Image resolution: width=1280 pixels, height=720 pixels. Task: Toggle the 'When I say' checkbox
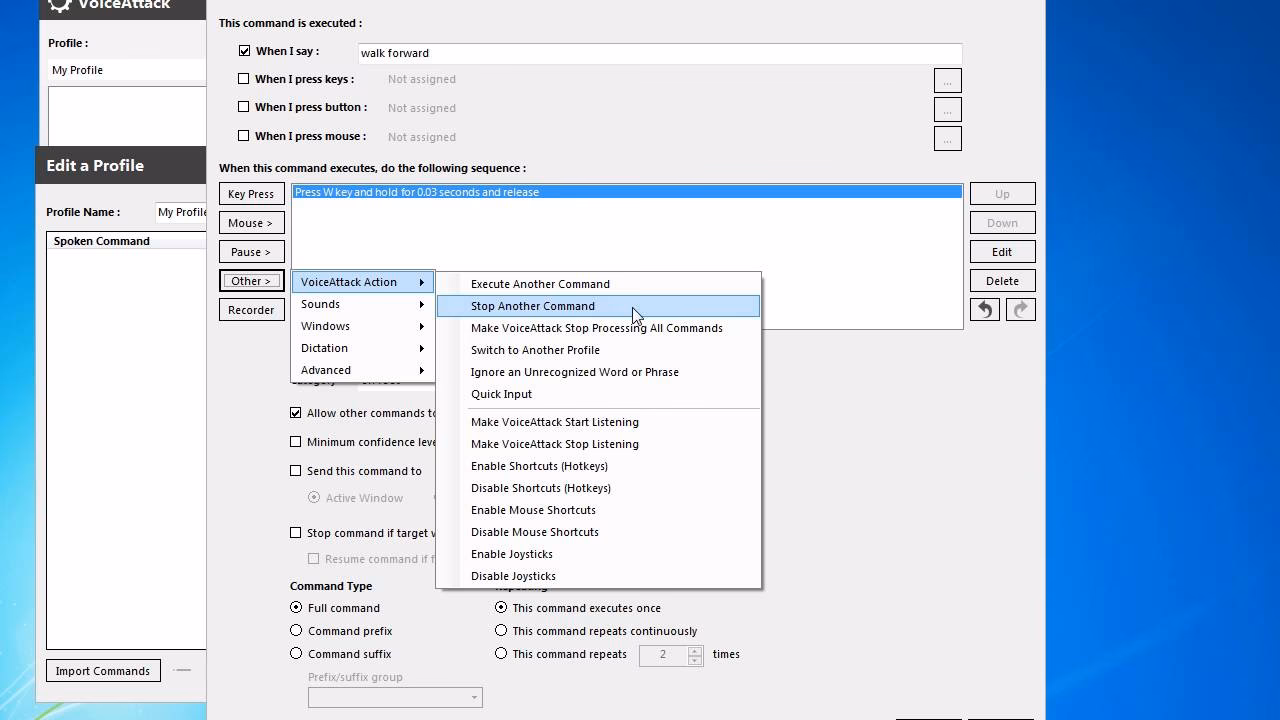click(x=244, y=51)
